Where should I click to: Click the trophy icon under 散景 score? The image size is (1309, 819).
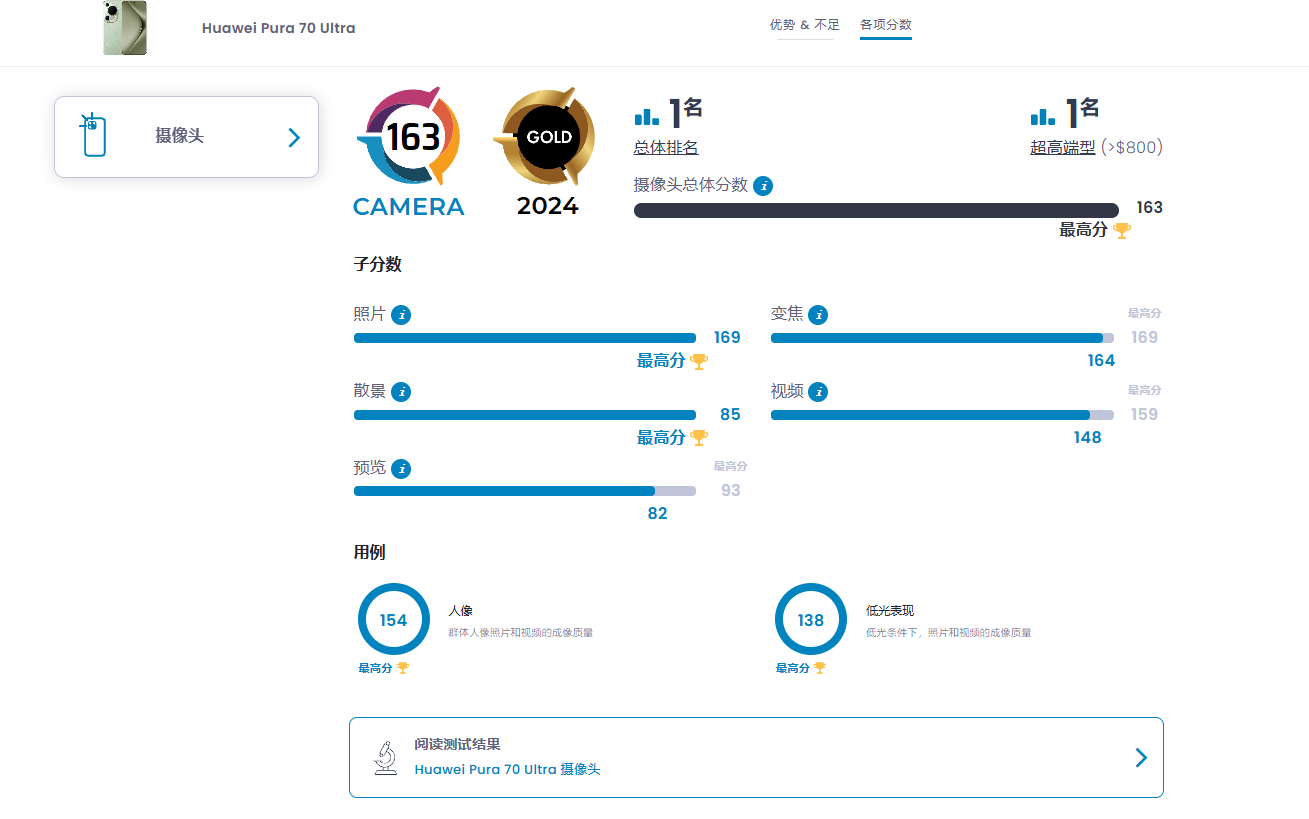click(x=699, y=438)
